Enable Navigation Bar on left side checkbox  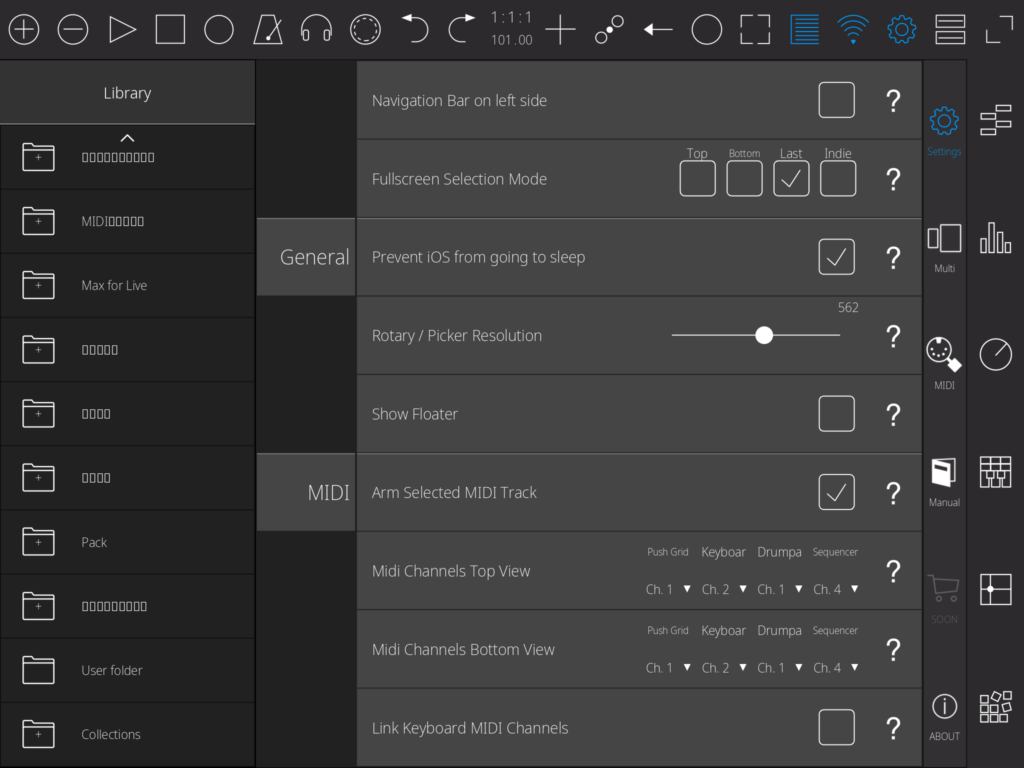[836, 100]
